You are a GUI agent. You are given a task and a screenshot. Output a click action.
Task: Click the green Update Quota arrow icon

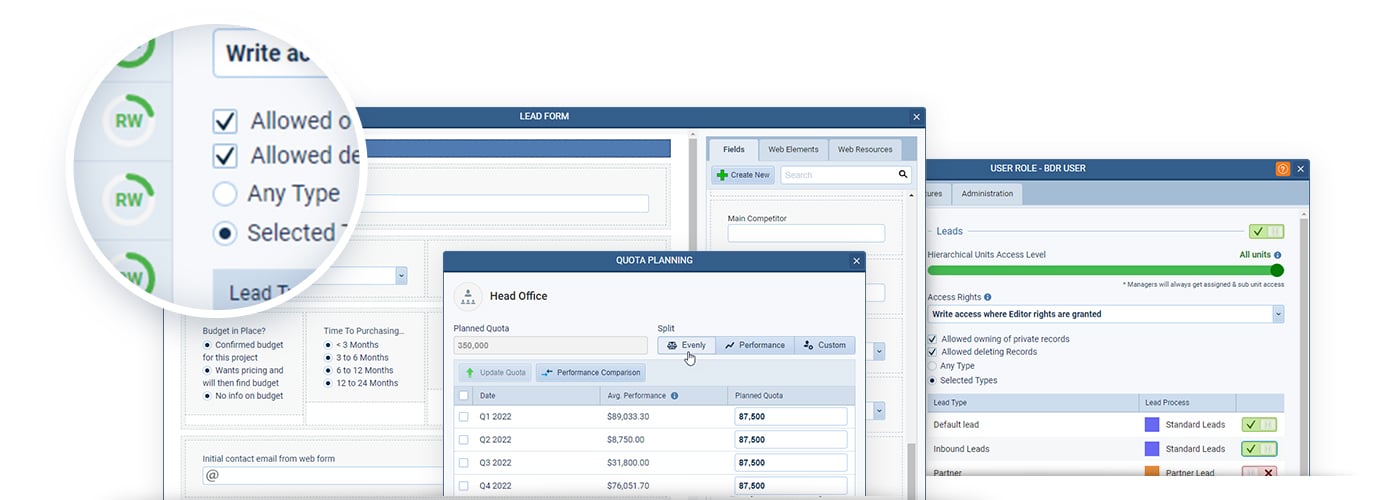coord(469,373)
